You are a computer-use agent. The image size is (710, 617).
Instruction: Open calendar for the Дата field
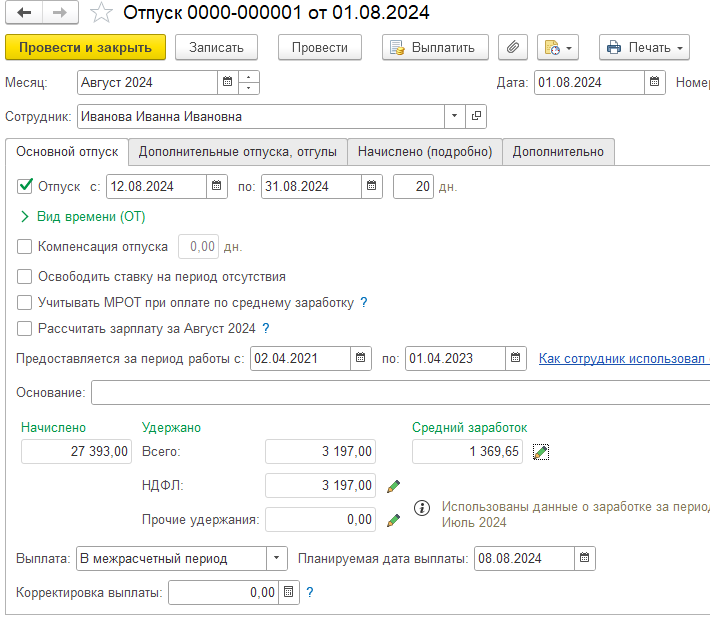pyautogui.click(x=654, y=82)
